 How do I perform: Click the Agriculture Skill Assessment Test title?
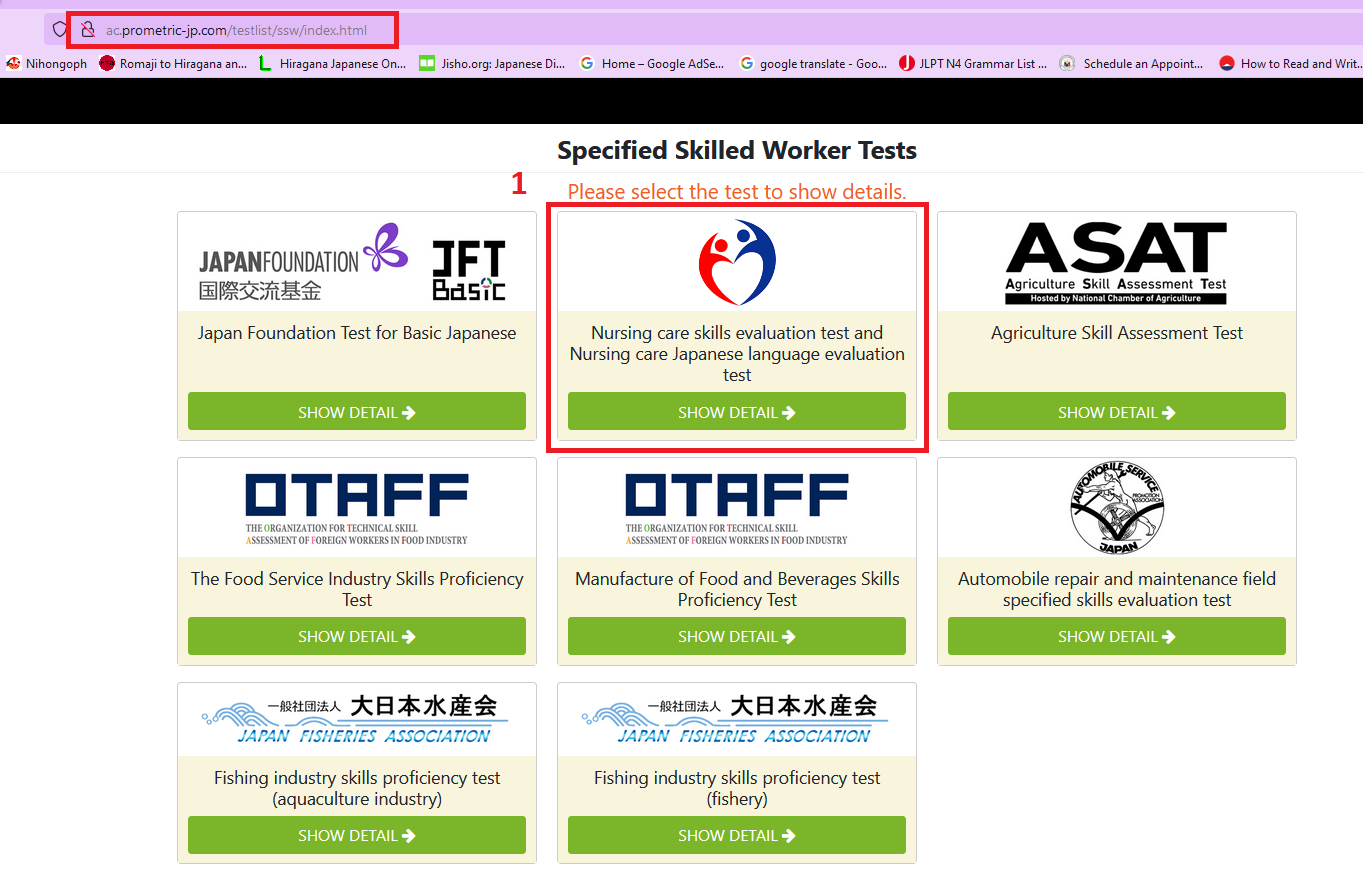tap(1117, 333)
